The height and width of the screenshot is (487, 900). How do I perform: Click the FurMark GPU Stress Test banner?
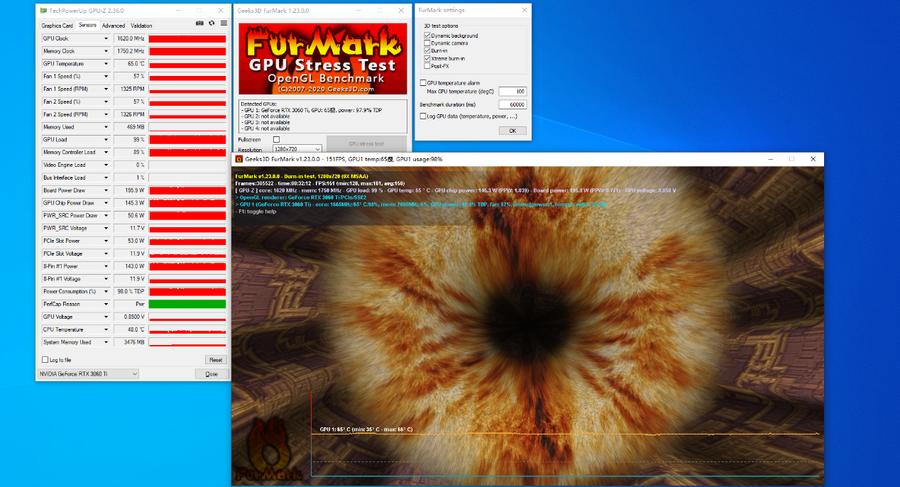[x=322, y=58]
